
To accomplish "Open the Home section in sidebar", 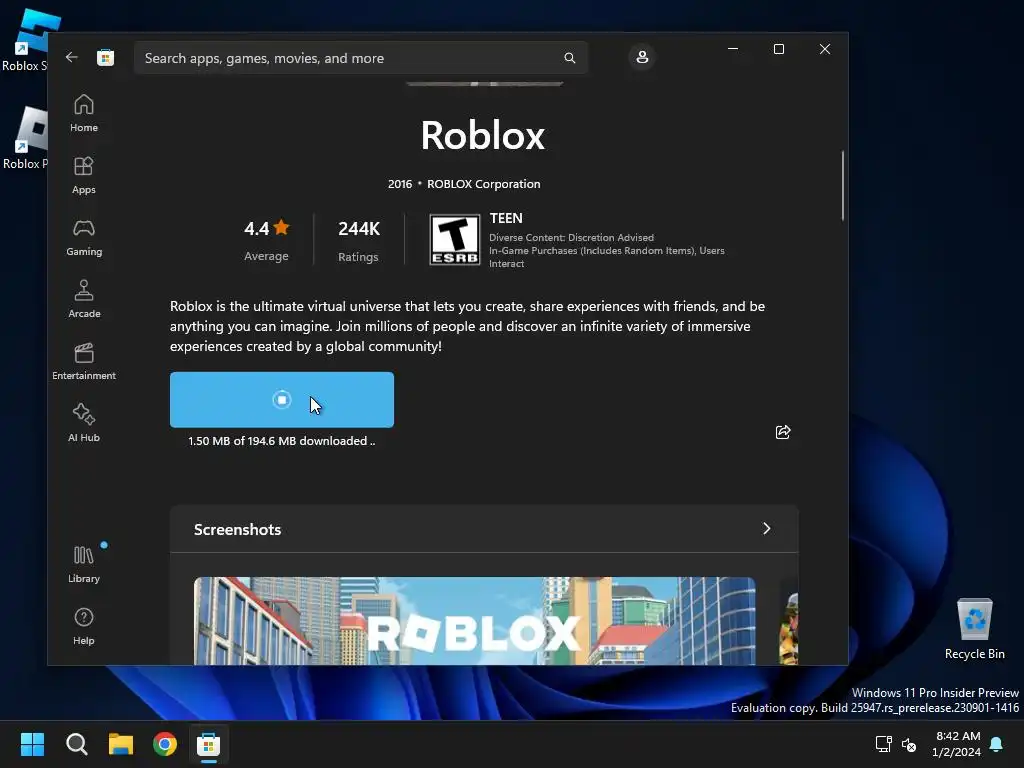I will coord(84,113).
